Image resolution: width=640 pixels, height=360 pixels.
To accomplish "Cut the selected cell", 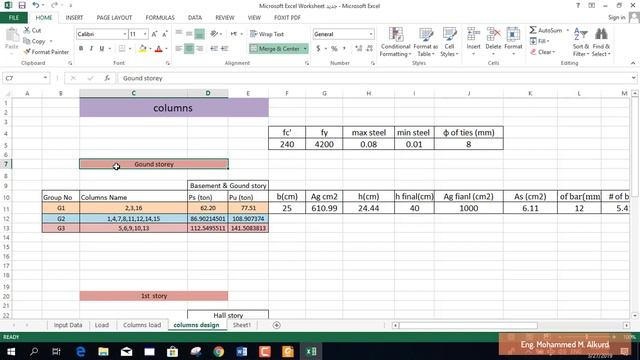I will point(32,30).
